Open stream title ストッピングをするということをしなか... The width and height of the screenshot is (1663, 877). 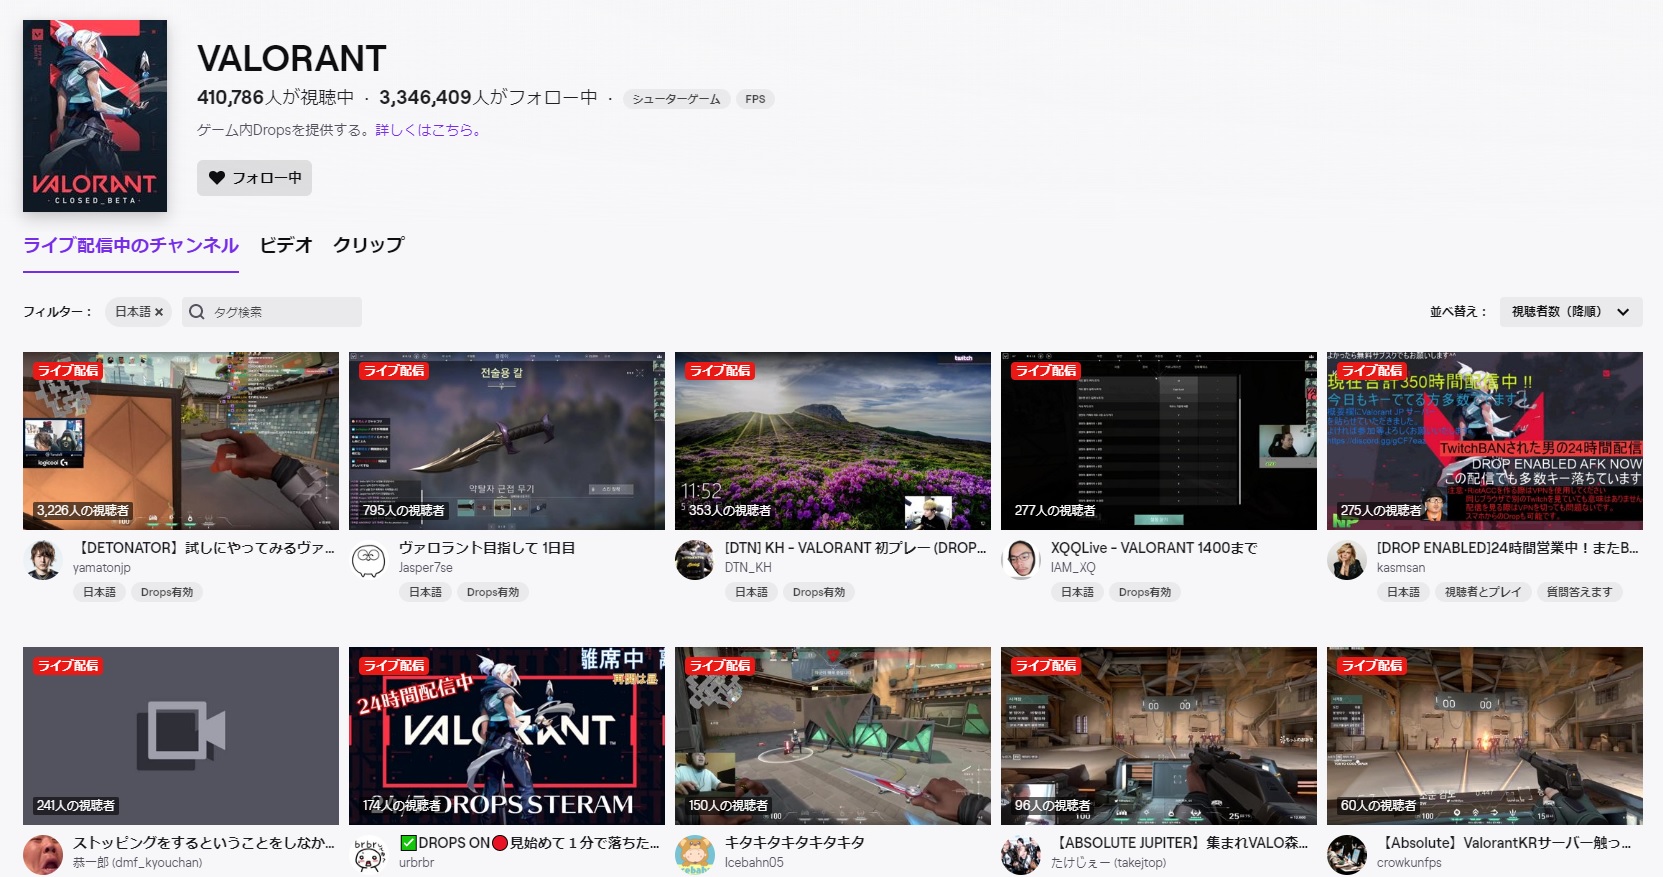(x=204, y=843)
